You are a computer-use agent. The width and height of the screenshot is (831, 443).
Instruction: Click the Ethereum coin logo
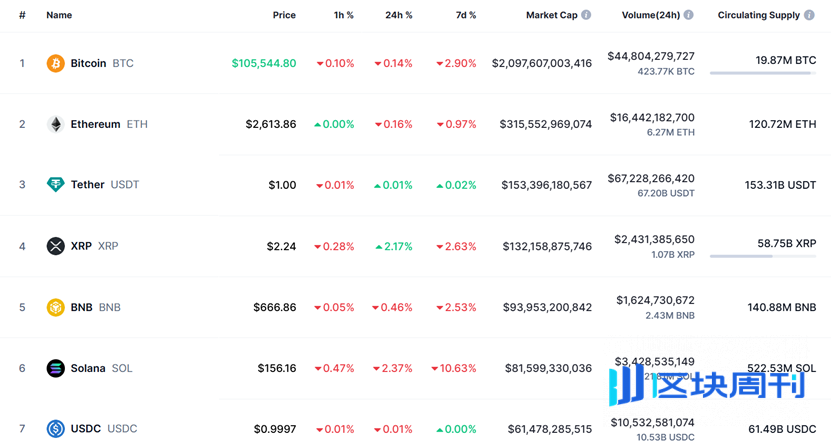click(x=56, y=124)
